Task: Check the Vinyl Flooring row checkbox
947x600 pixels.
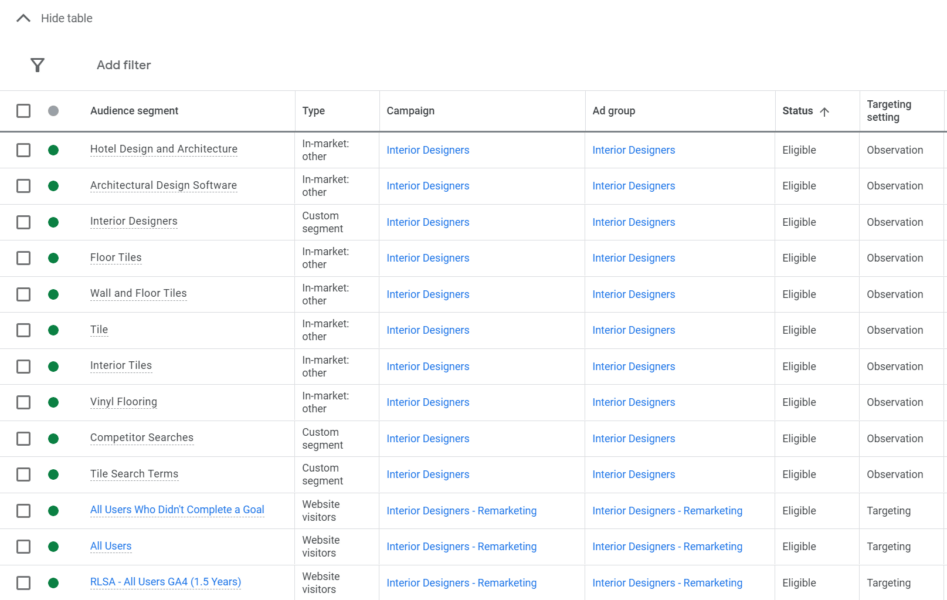Action: point(23,402)
